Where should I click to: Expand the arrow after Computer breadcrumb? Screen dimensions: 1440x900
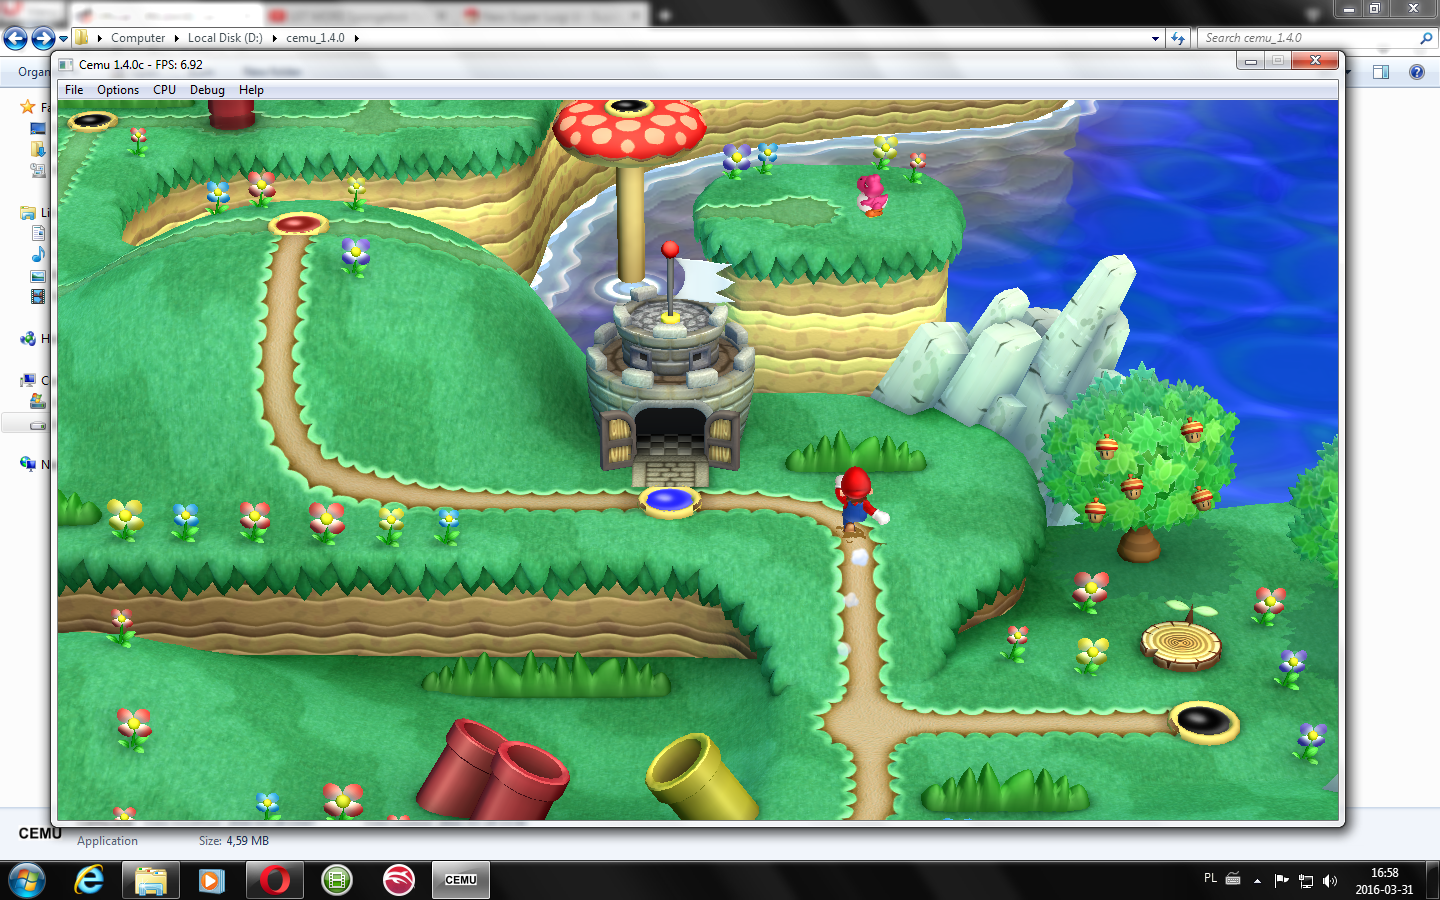(177, 38)
